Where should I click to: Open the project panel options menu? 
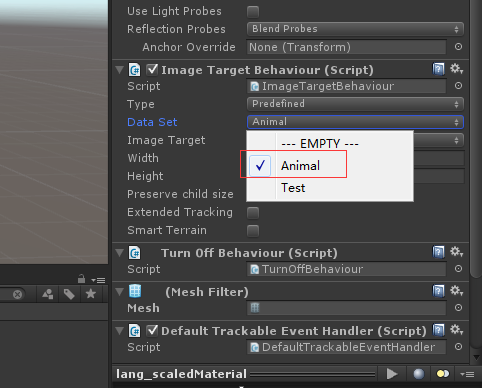pyautogui.click(x=98, y=280)
